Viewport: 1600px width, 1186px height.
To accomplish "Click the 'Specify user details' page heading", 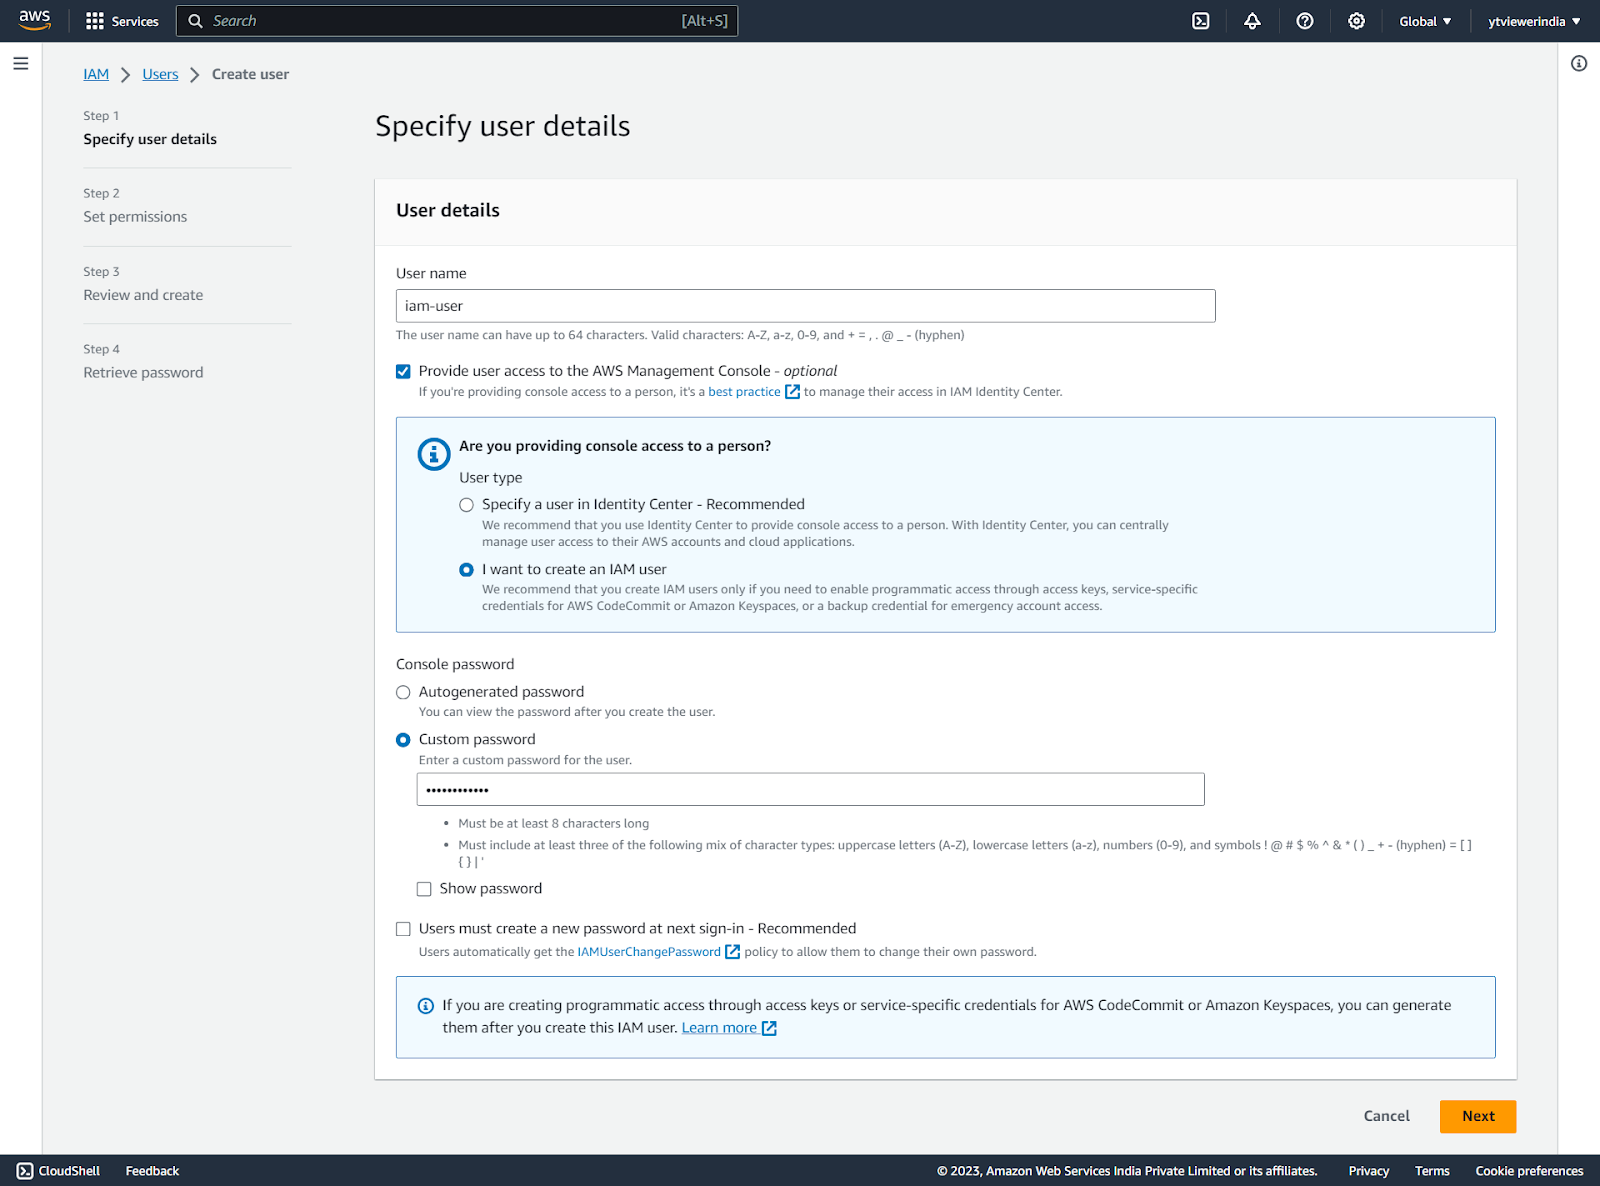I will coord(503,126).
